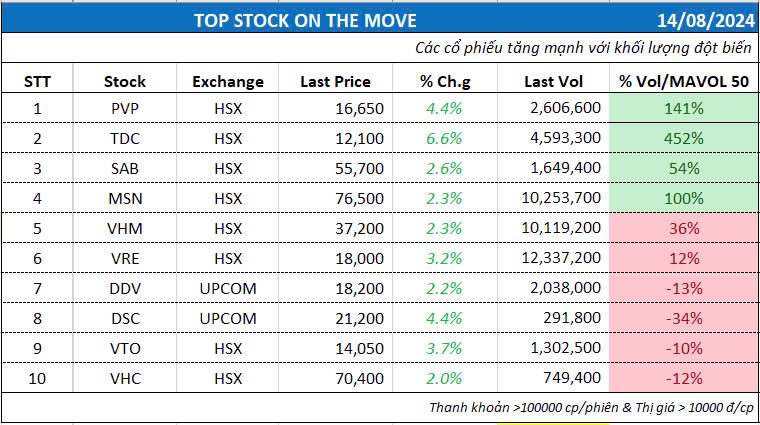760x425 pixels.
Task: Click the Thanh khoản footnote text
Action: [x=590, y=407]
